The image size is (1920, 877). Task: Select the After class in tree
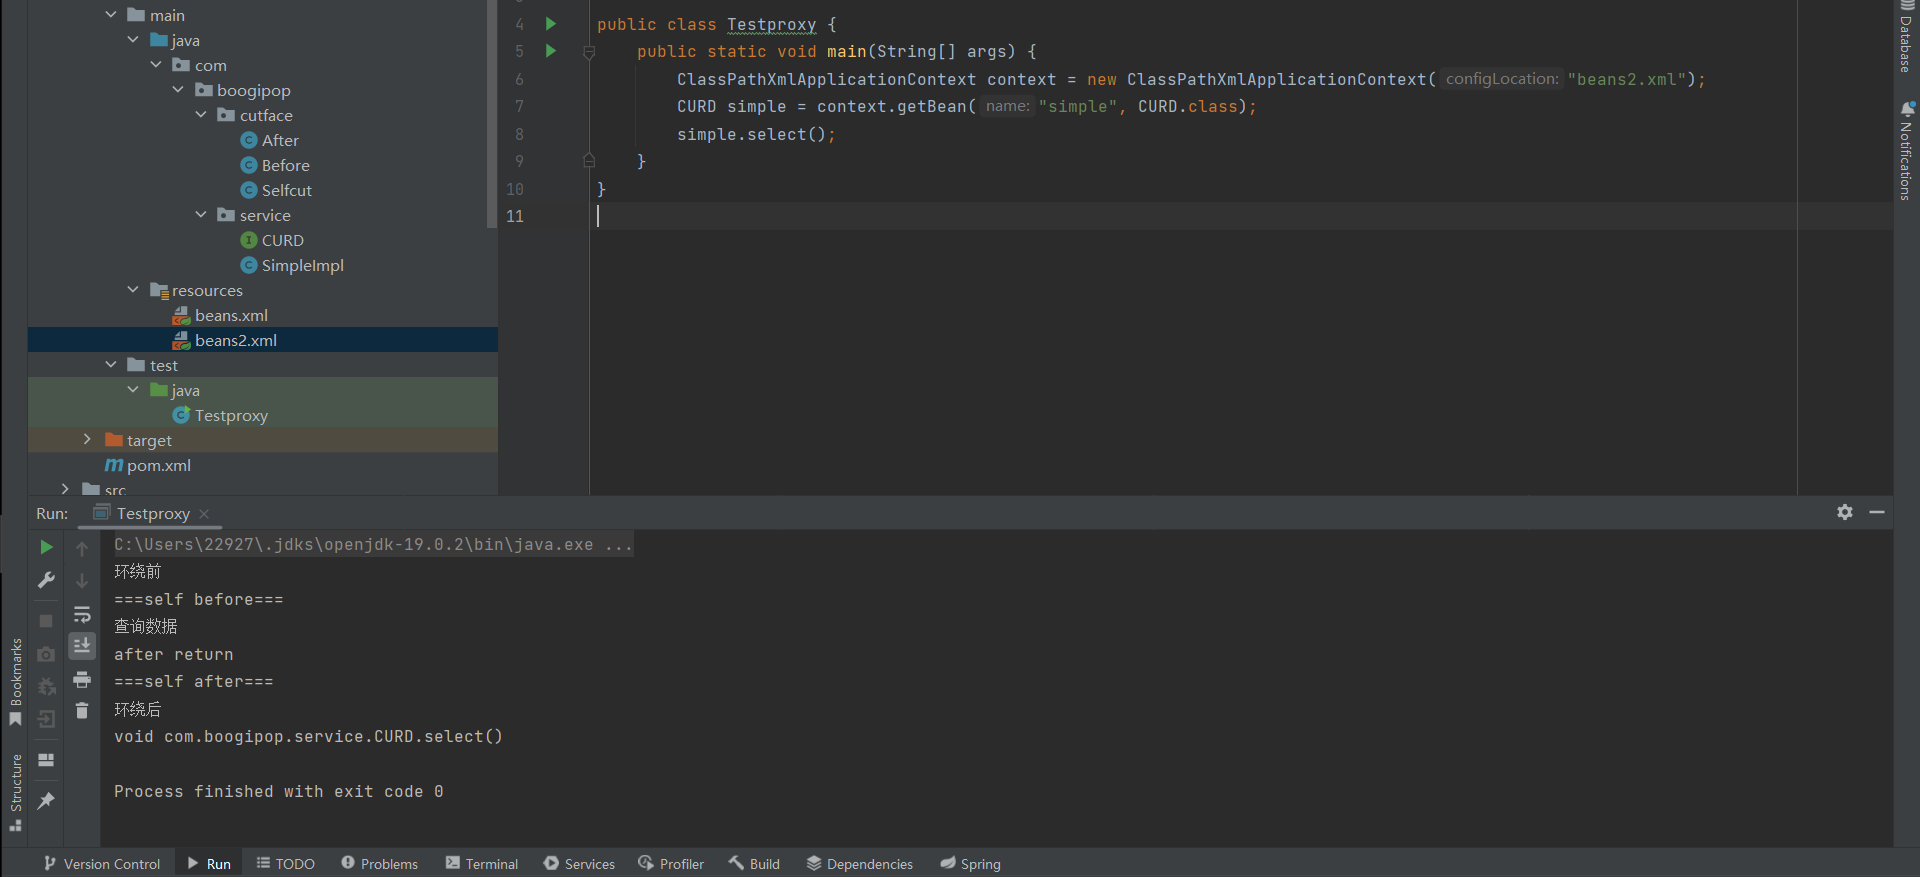pos(270,140)
